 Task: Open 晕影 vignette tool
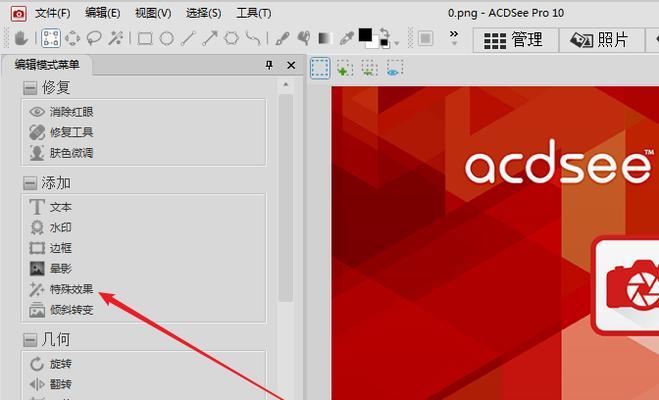(x=50, y=268)
